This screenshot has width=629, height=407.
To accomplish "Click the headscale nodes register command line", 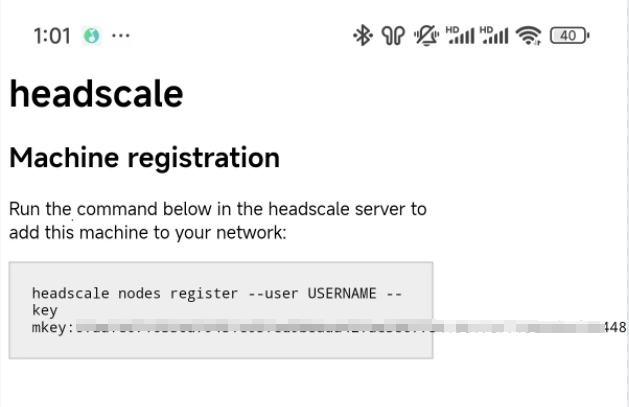I will [x=217, y=294].
